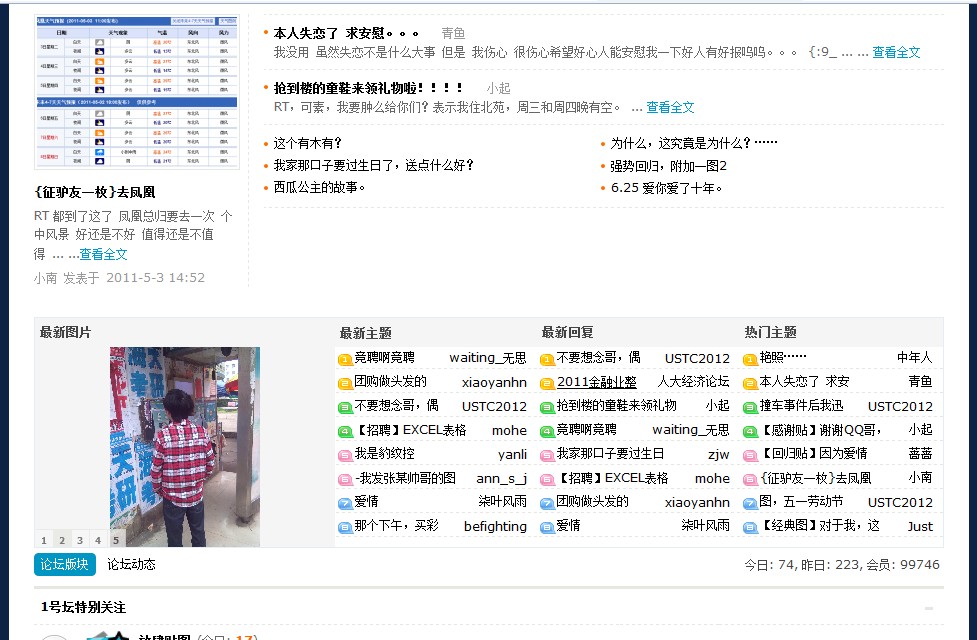Click rank 8 icon beside 那个下午，买彩
The width and height of the screenshot is (977, 640).
pos(345,527)
